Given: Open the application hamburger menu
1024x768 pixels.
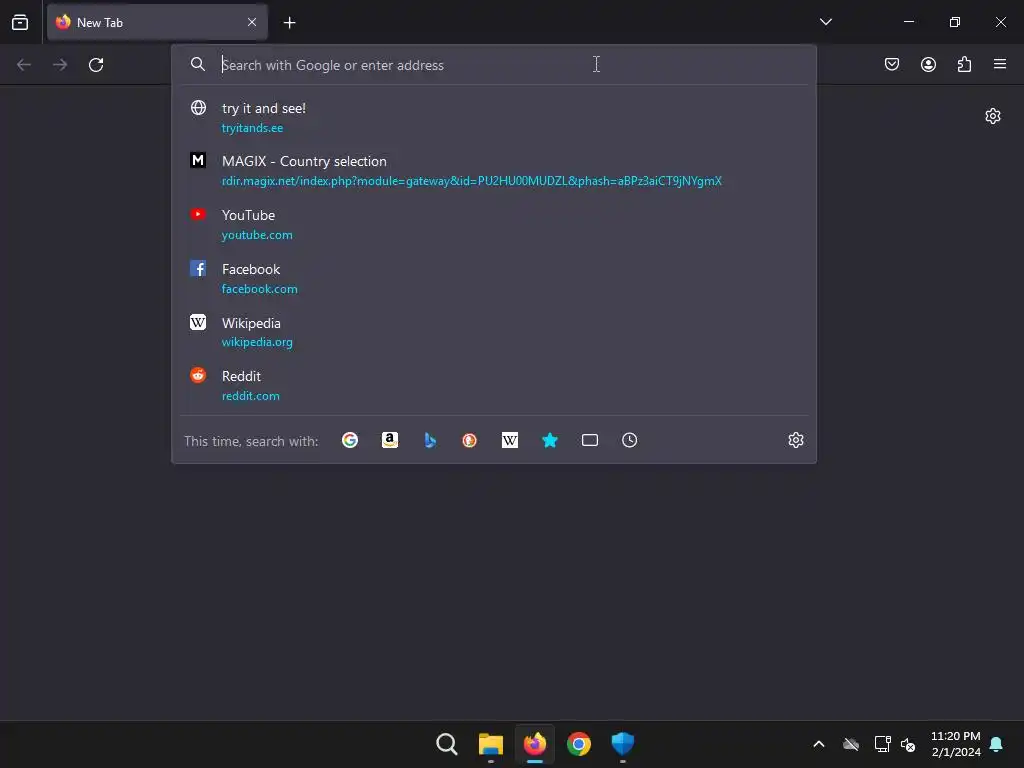Looking at the screenshot, I should point(1000,64).
